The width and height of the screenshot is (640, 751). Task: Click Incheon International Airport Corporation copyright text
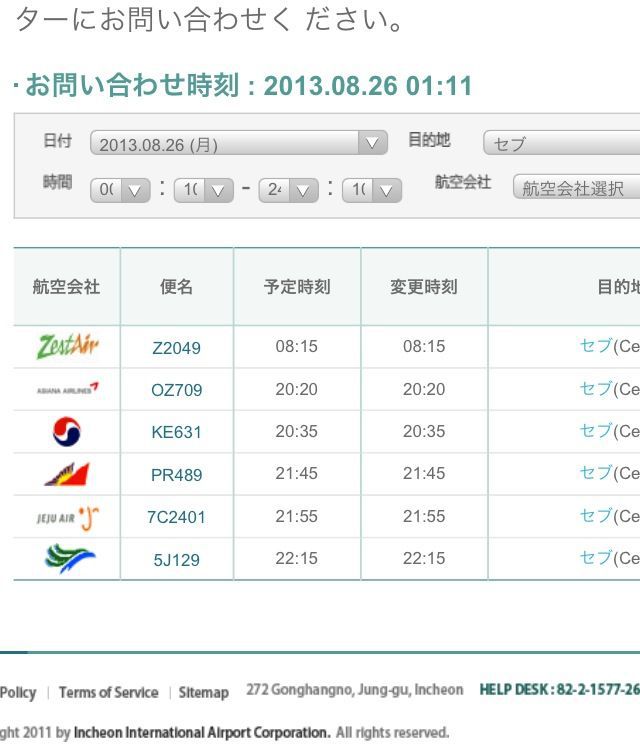pos(202,732)
